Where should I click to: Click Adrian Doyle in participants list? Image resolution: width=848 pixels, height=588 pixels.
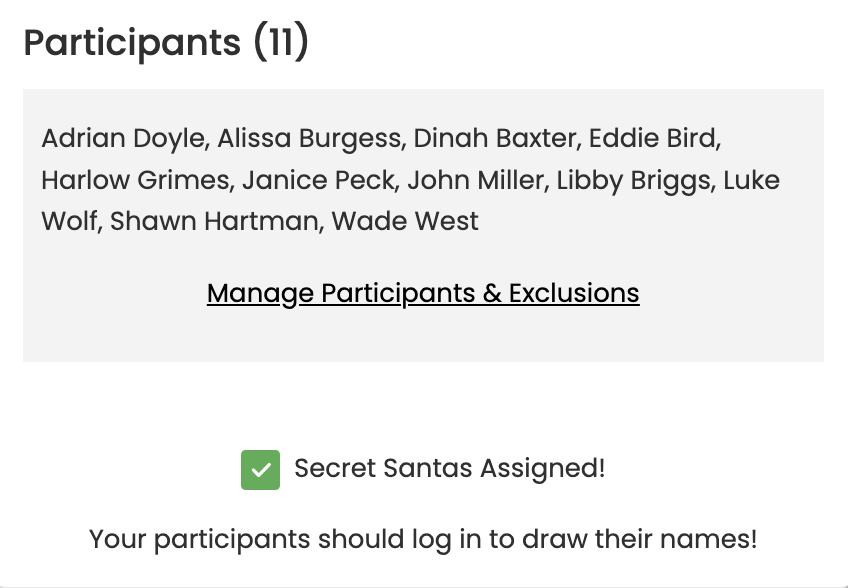coord(121,138)
